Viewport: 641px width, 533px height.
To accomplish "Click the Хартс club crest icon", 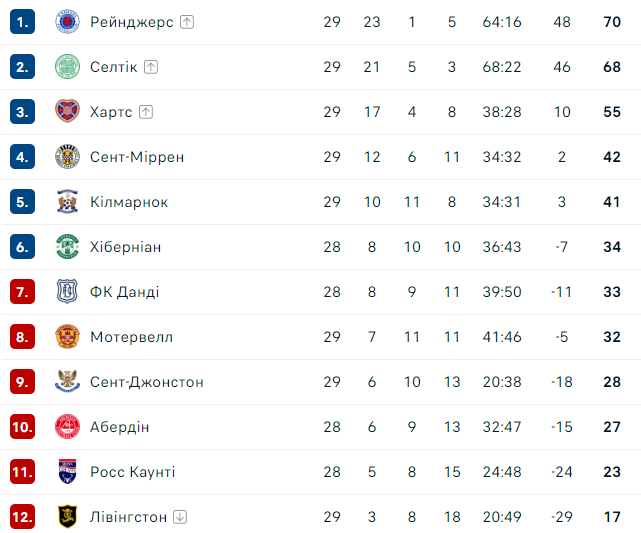I will pyautogui.click(x=66, y=112).
